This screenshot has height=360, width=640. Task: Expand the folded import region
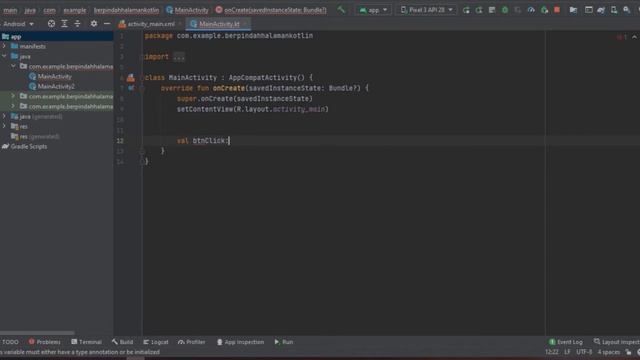(179, 57)
